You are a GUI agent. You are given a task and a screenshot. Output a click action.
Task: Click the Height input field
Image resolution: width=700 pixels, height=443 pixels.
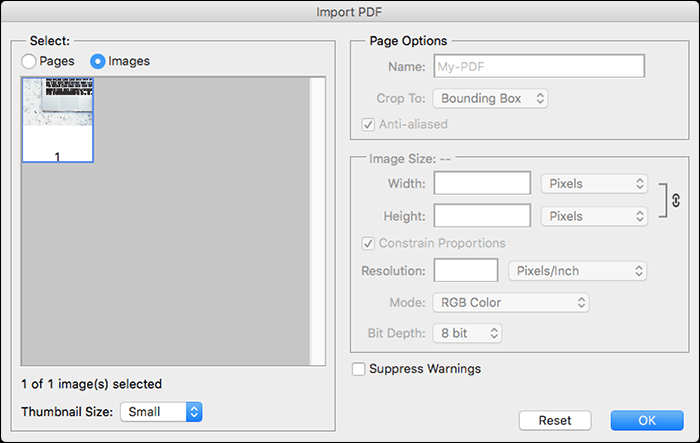click(x=482, y=216)
